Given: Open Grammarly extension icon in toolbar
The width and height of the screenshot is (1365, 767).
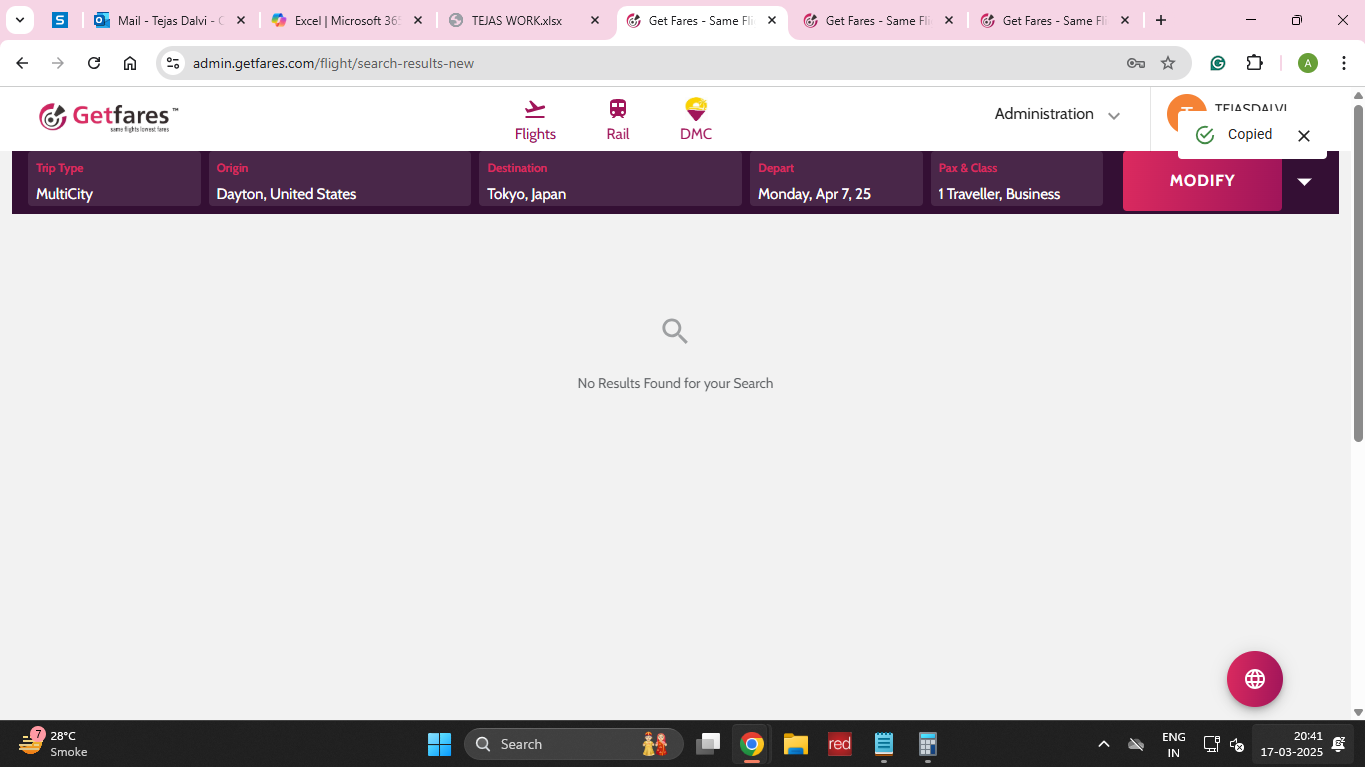Looking at the screenshot, I should 1217,63.
